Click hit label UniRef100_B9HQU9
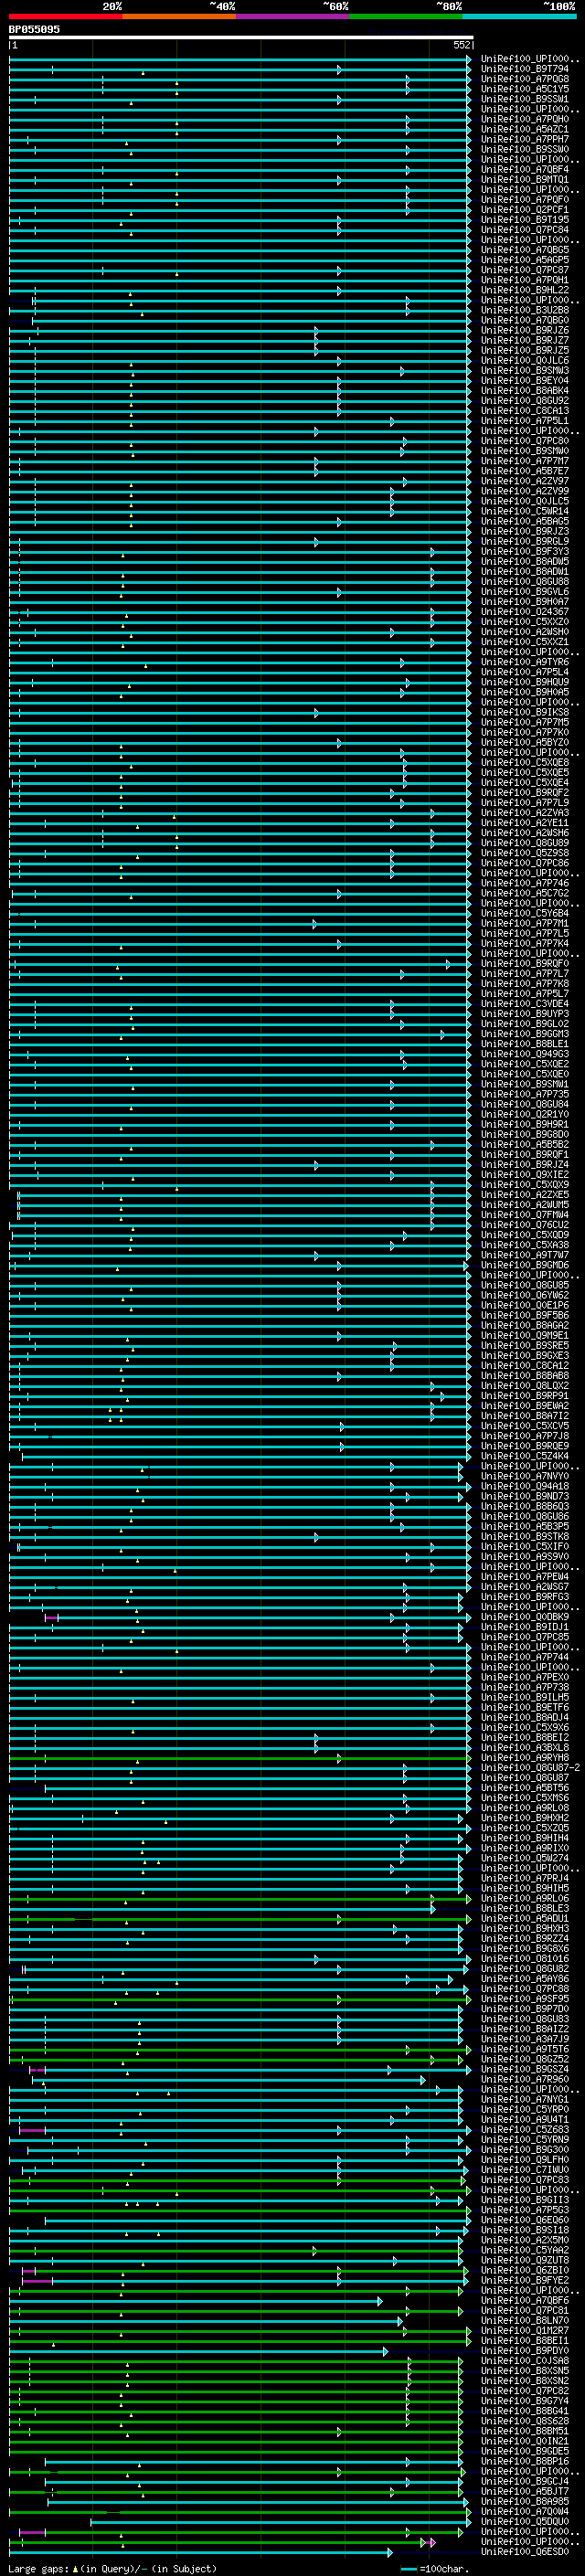585x2576 pixels. [525, 682]
